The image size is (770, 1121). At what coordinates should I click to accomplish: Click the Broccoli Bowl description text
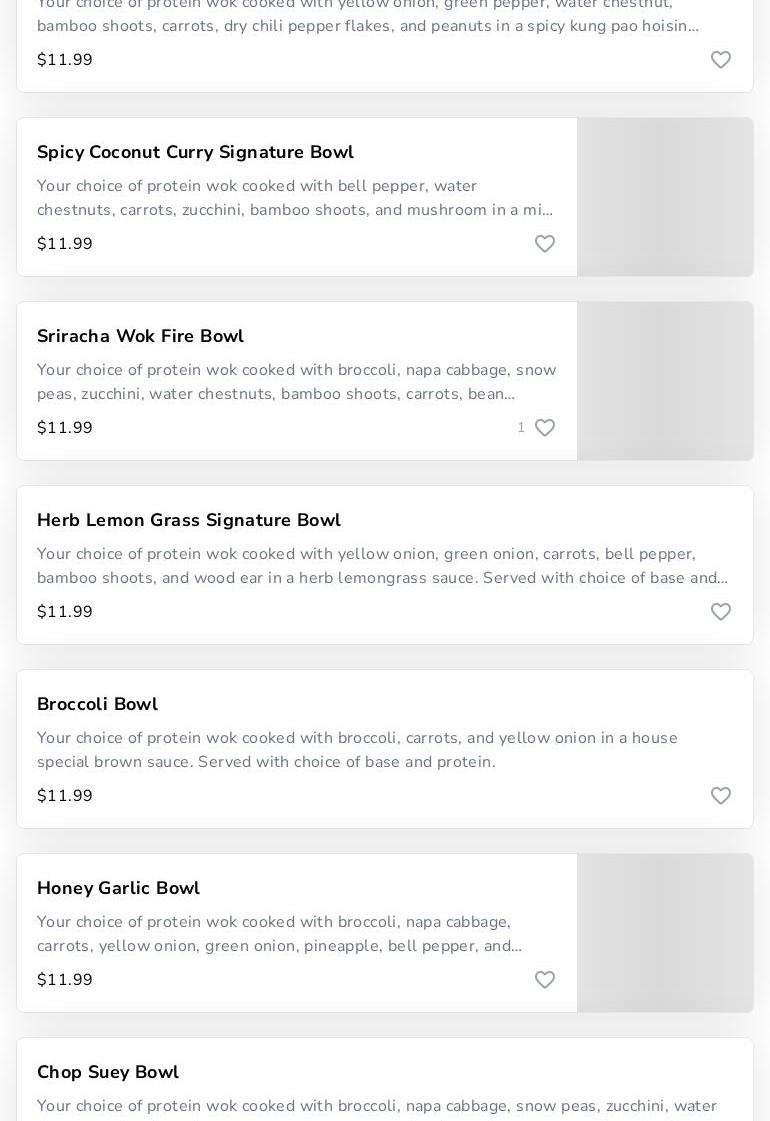tap(357, 750)
